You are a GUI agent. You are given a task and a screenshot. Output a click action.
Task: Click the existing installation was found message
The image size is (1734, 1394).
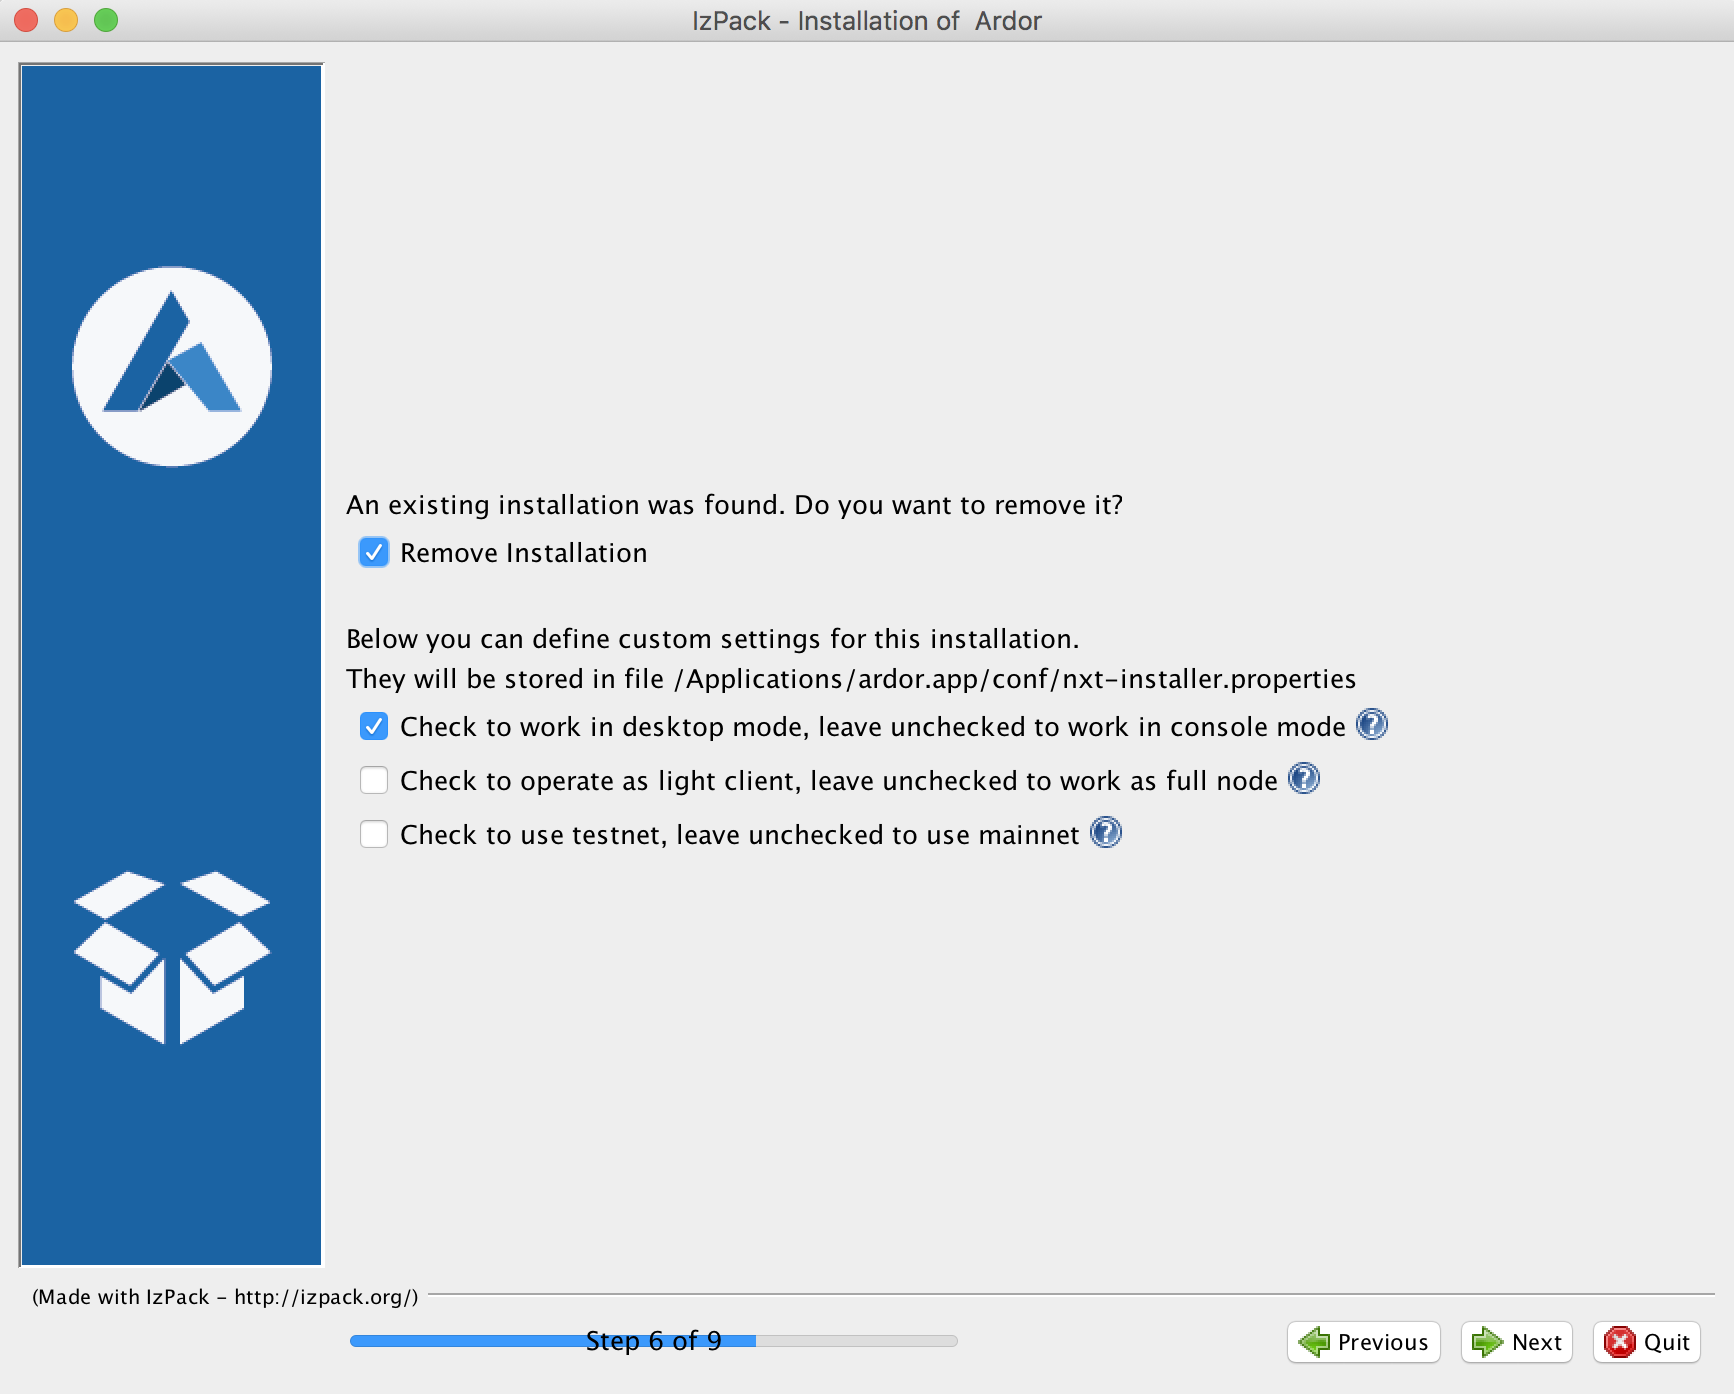[x=734, y=505]
